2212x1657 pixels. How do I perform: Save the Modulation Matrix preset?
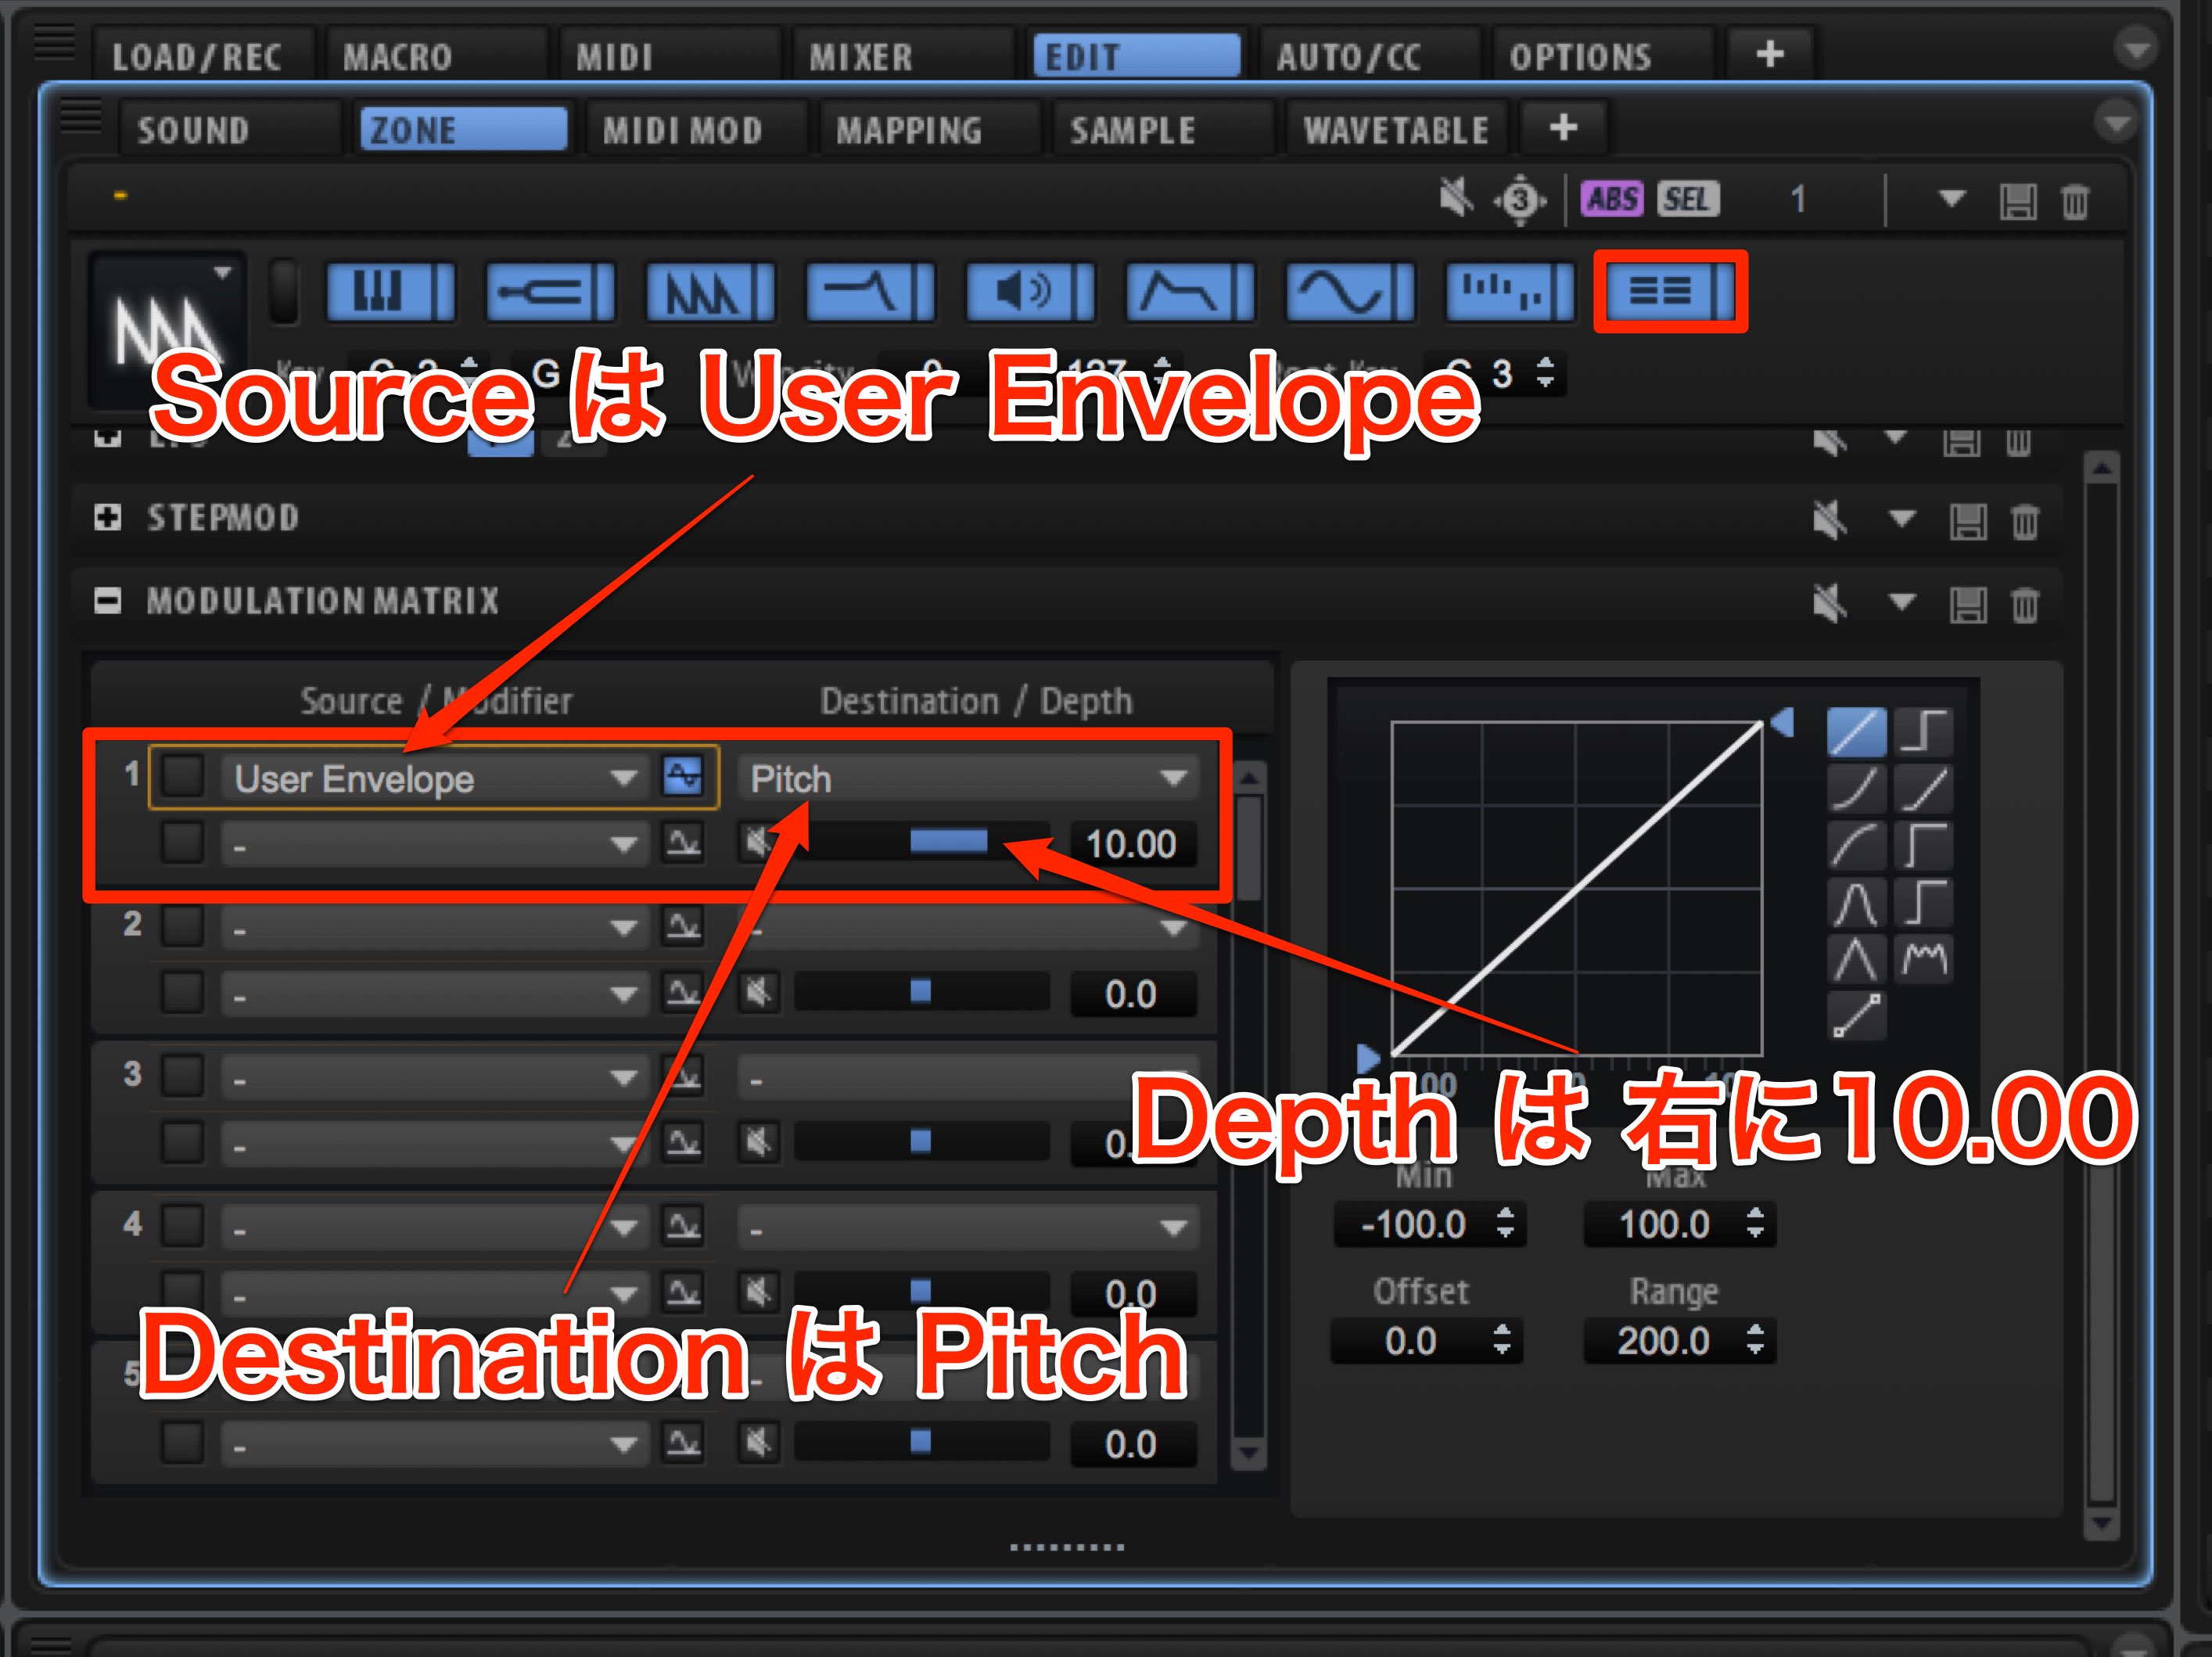[1968, 604]
